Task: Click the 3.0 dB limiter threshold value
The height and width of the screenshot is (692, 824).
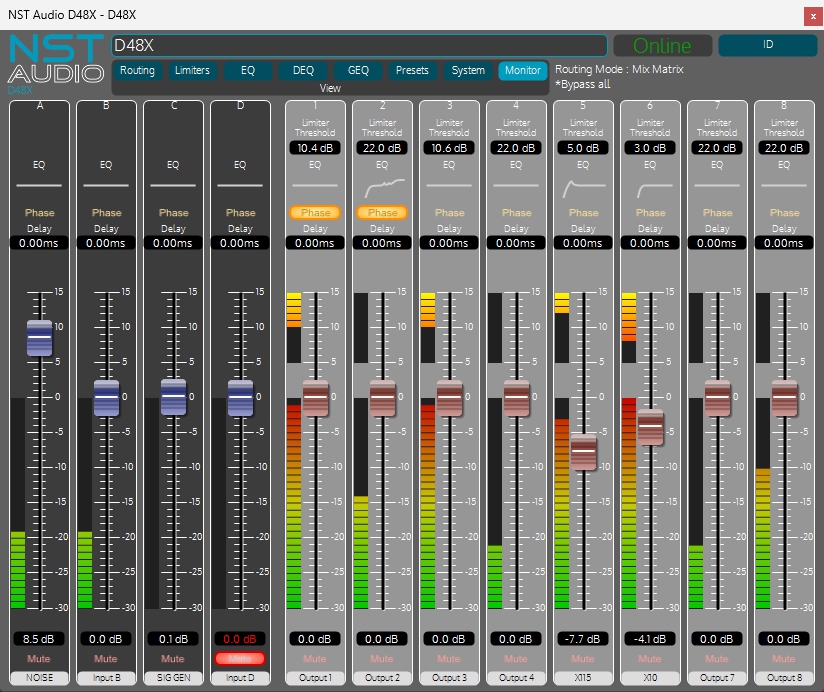Action: pos(650,148)
